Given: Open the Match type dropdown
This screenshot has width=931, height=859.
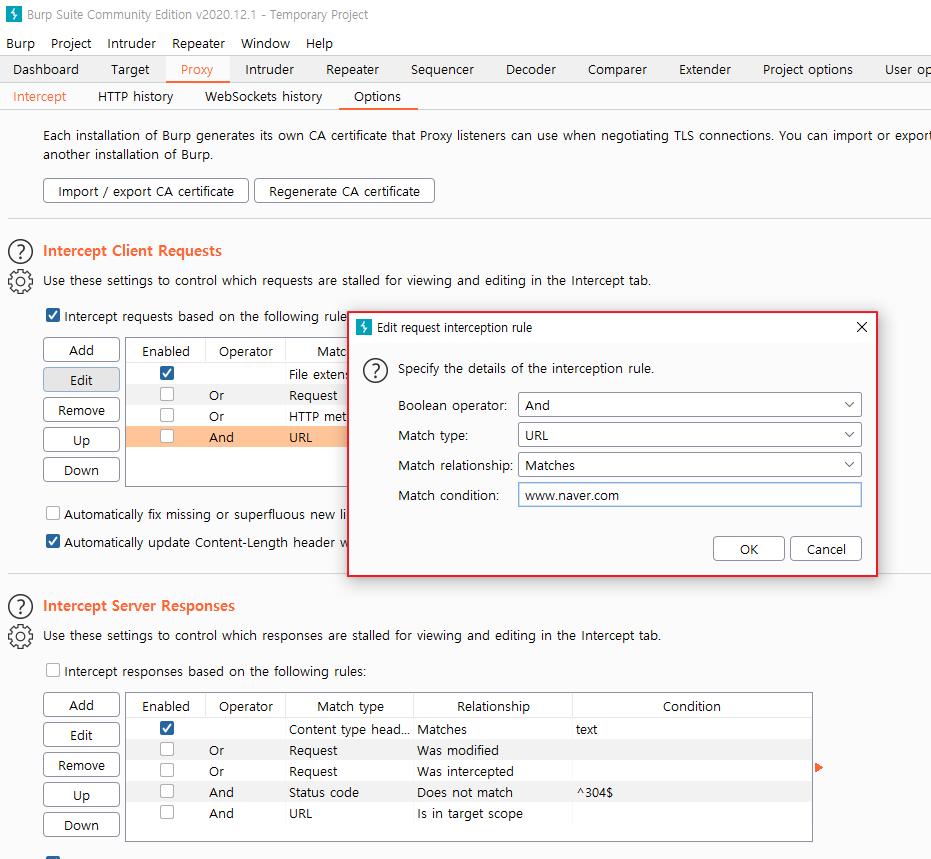Looking at the screenshot, I should click(x=689, y=435).
